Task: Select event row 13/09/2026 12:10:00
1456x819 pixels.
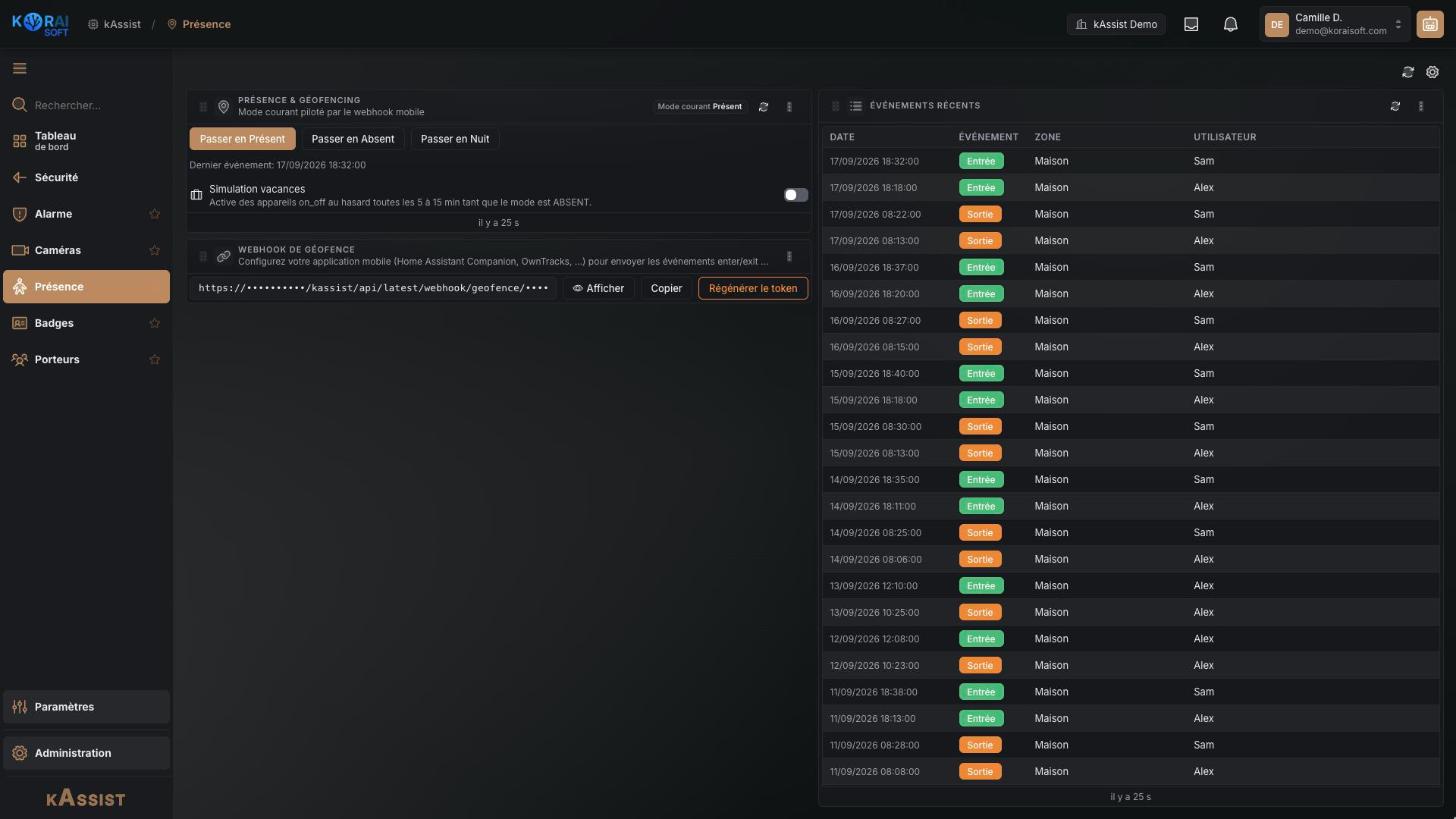Action: (1130, 586)
